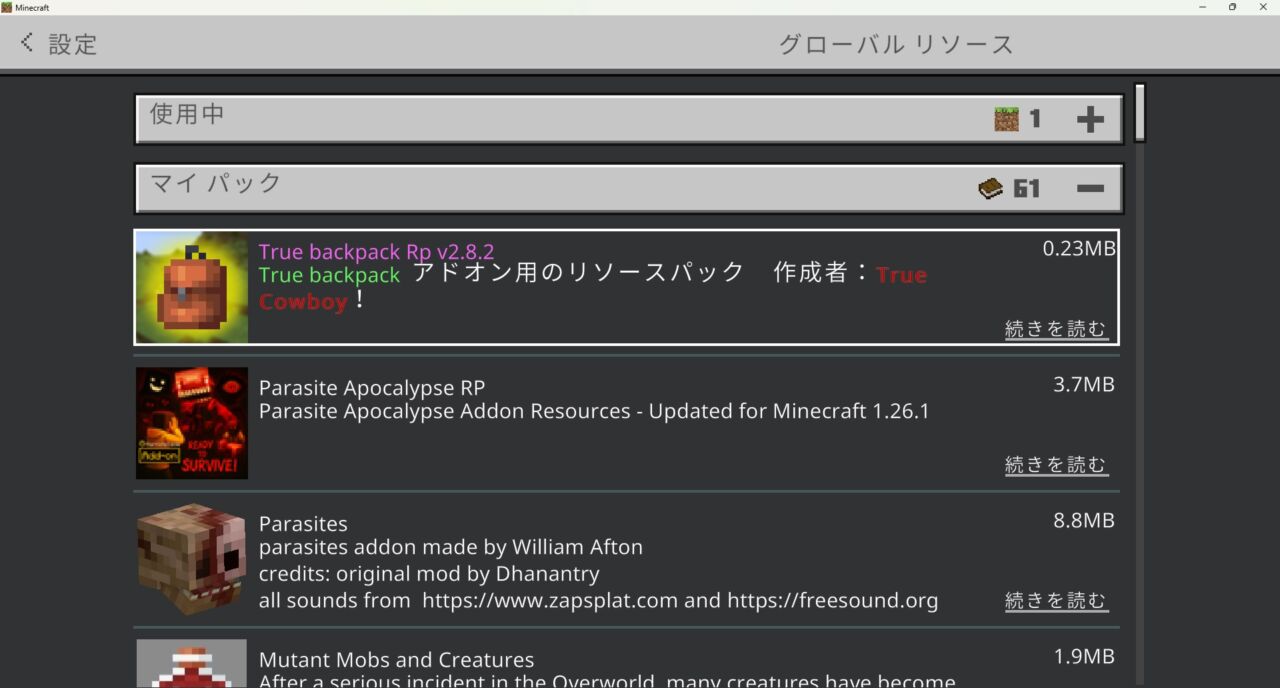The width and height of the screenshot is (1280, 688).
Task: Open 続きを読む for True backpack Rp
Action: pyautogui.click(x=1056, y=329)
